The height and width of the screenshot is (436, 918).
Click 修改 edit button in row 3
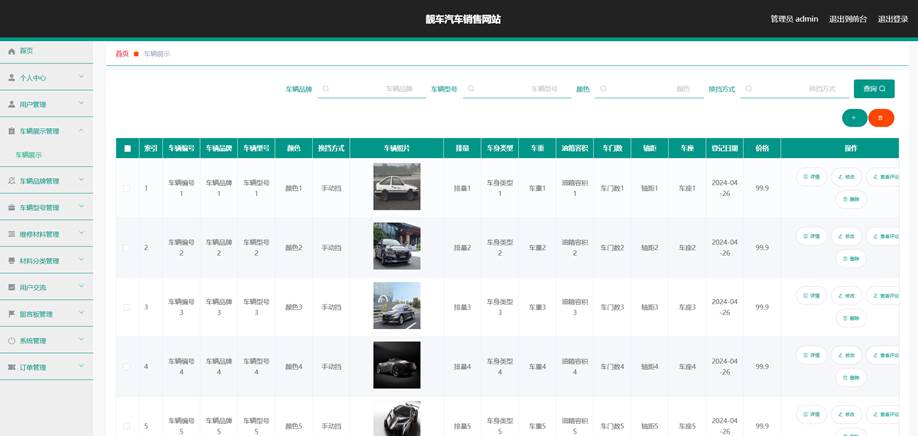pyautogui.click(x=847, y=296)
